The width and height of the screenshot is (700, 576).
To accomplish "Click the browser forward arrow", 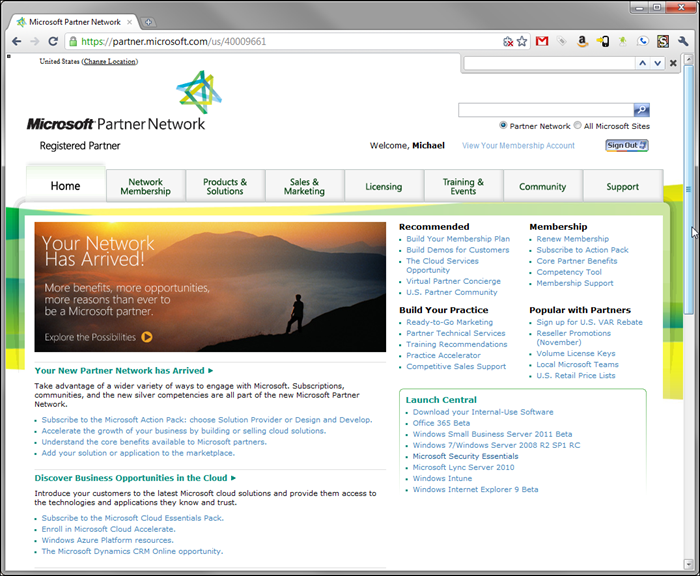I will tap(35, 42).
